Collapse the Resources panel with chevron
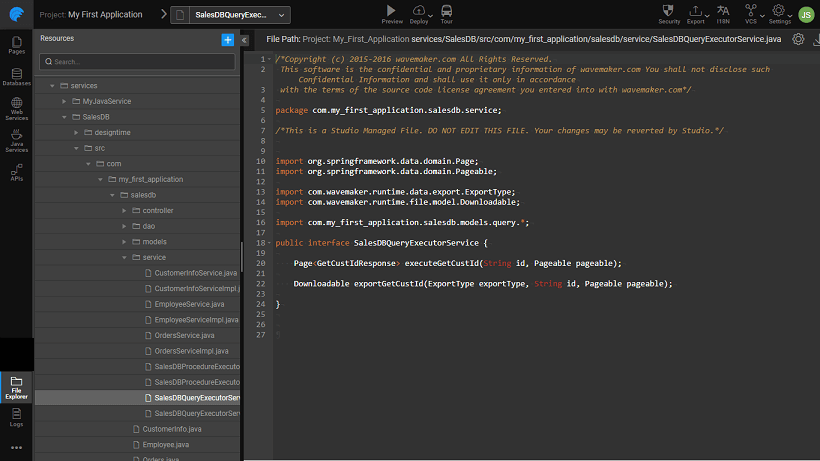 [x=246, y=39]
